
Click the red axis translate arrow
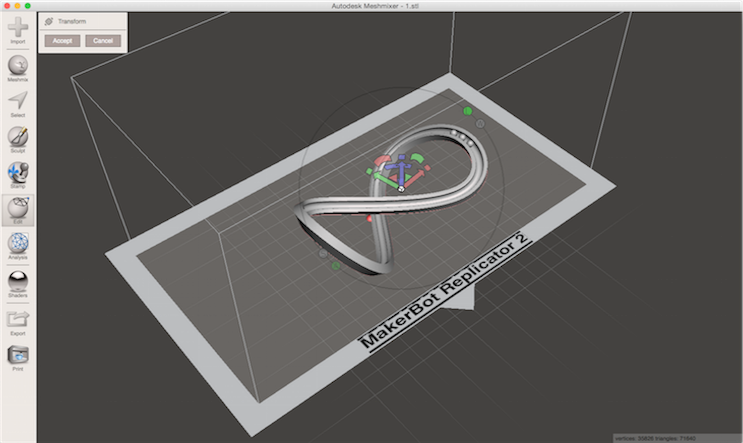pos(415,179)
